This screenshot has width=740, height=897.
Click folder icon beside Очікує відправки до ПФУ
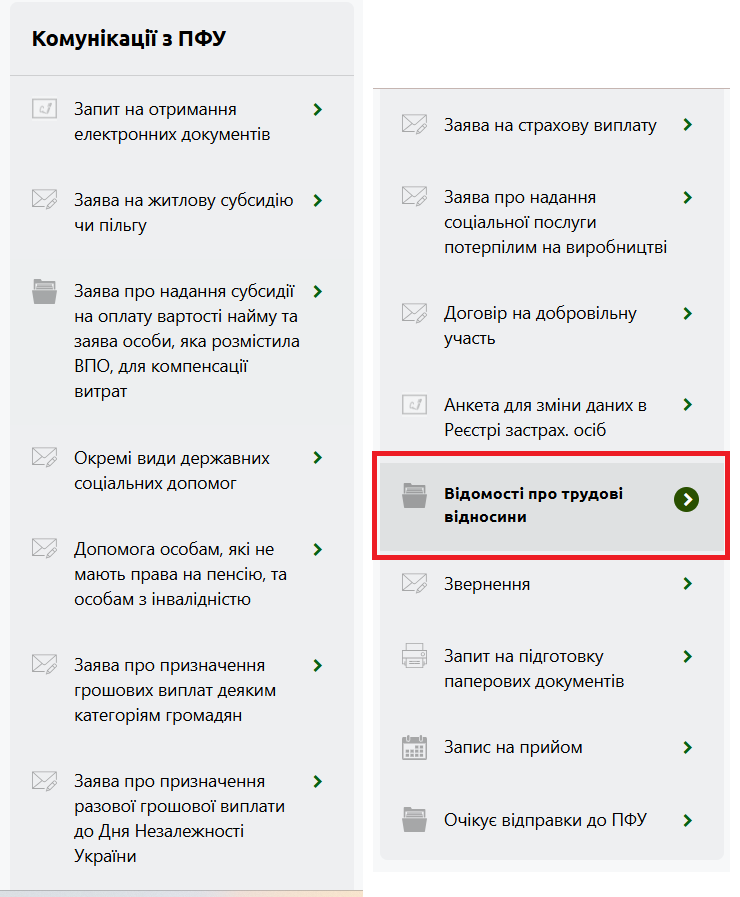[x=414, y=820]
